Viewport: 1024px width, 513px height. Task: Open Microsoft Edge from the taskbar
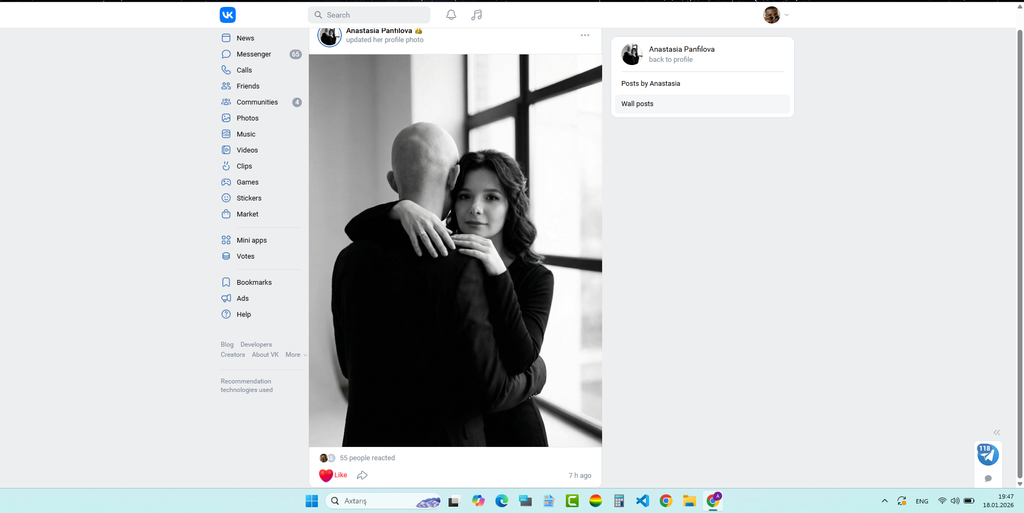tap(502, 501)
